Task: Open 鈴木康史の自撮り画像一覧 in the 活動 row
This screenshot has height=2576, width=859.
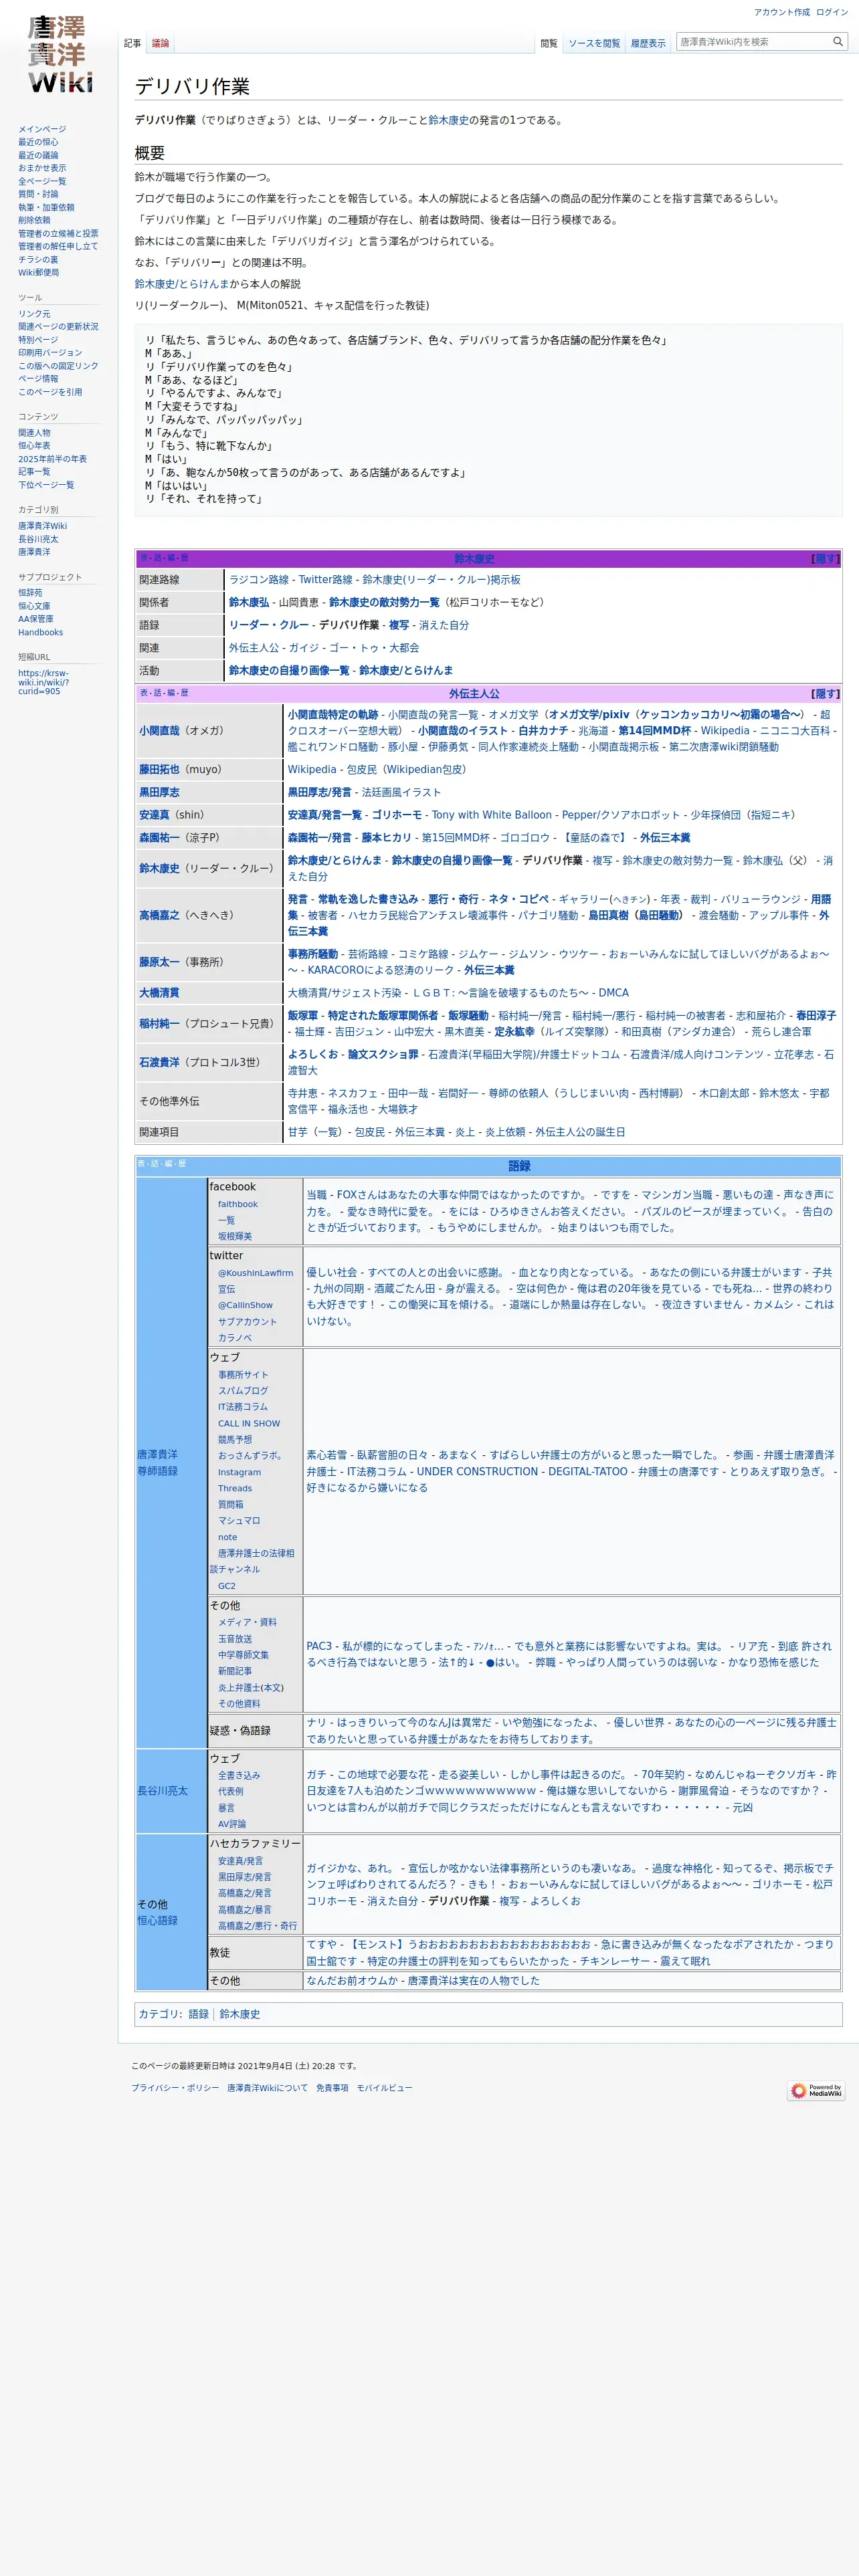Action: 289,671
